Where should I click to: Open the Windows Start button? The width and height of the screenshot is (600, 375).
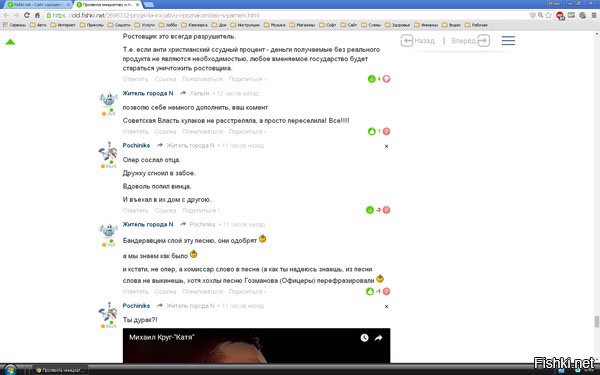(10, 370)
